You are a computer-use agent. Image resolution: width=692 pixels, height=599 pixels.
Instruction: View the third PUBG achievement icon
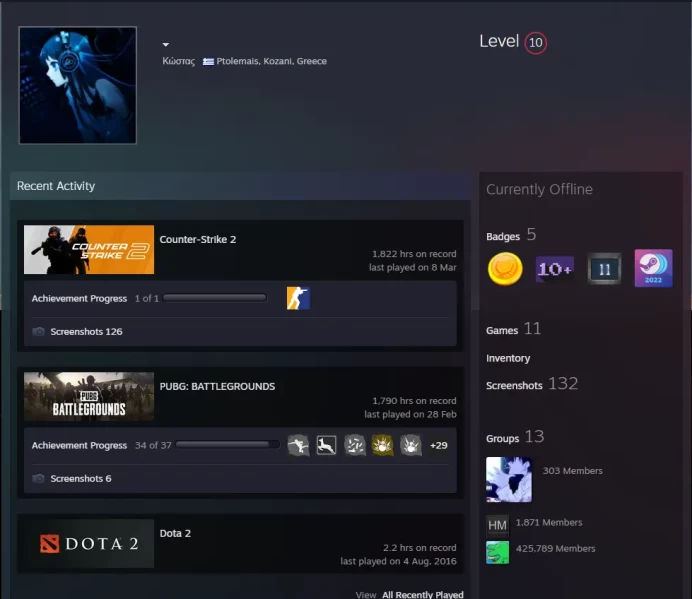[x=355, y=445]
